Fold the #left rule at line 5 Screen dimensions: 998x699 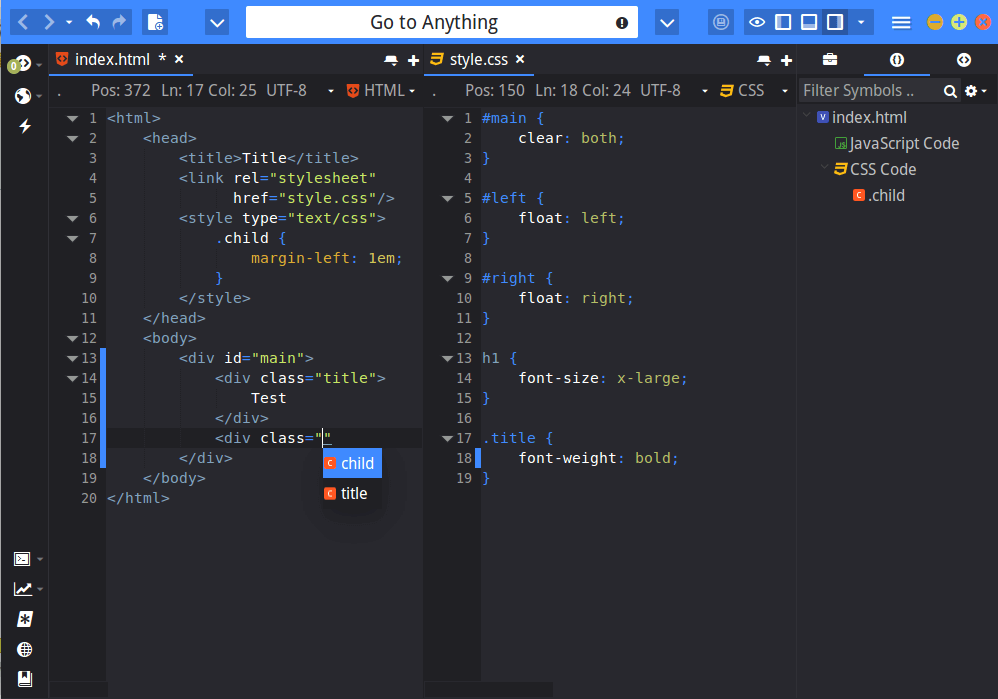pyautogui.click(x=447, y=199)
